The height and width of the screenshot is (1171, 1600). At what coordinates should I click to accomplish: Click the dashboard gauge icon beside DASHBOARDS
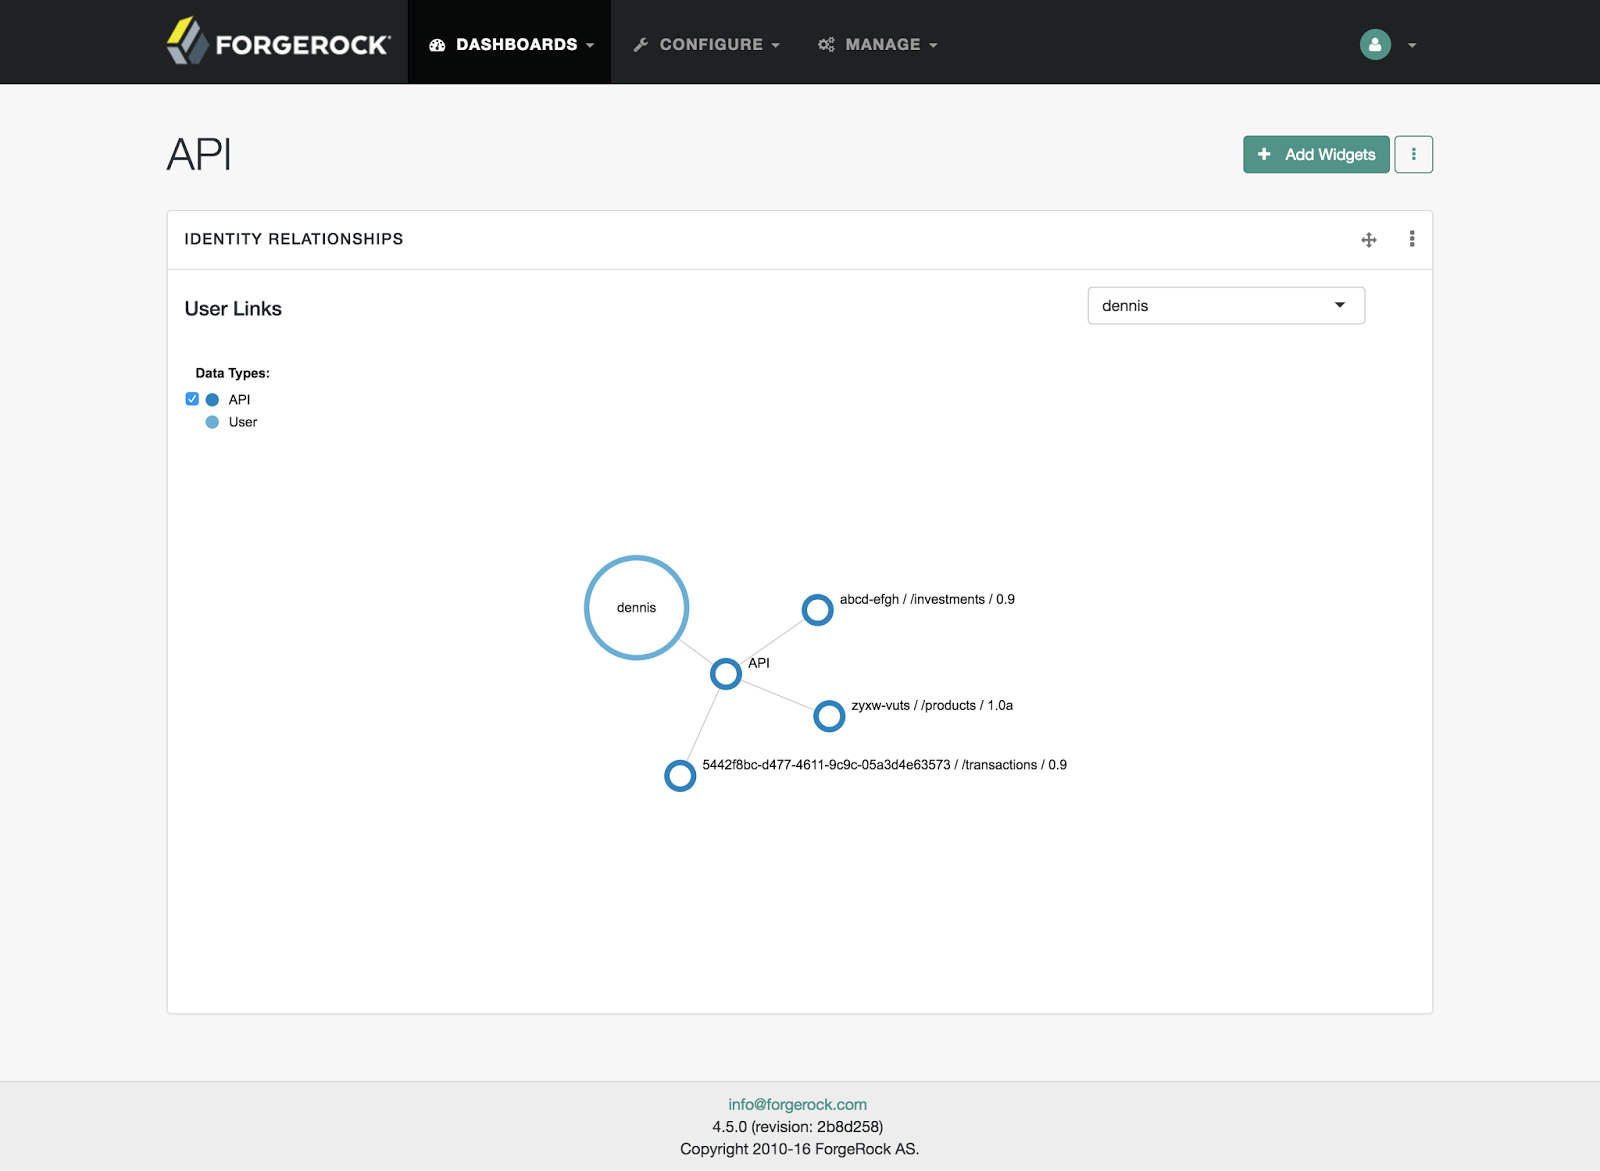(x=435, y=44)
